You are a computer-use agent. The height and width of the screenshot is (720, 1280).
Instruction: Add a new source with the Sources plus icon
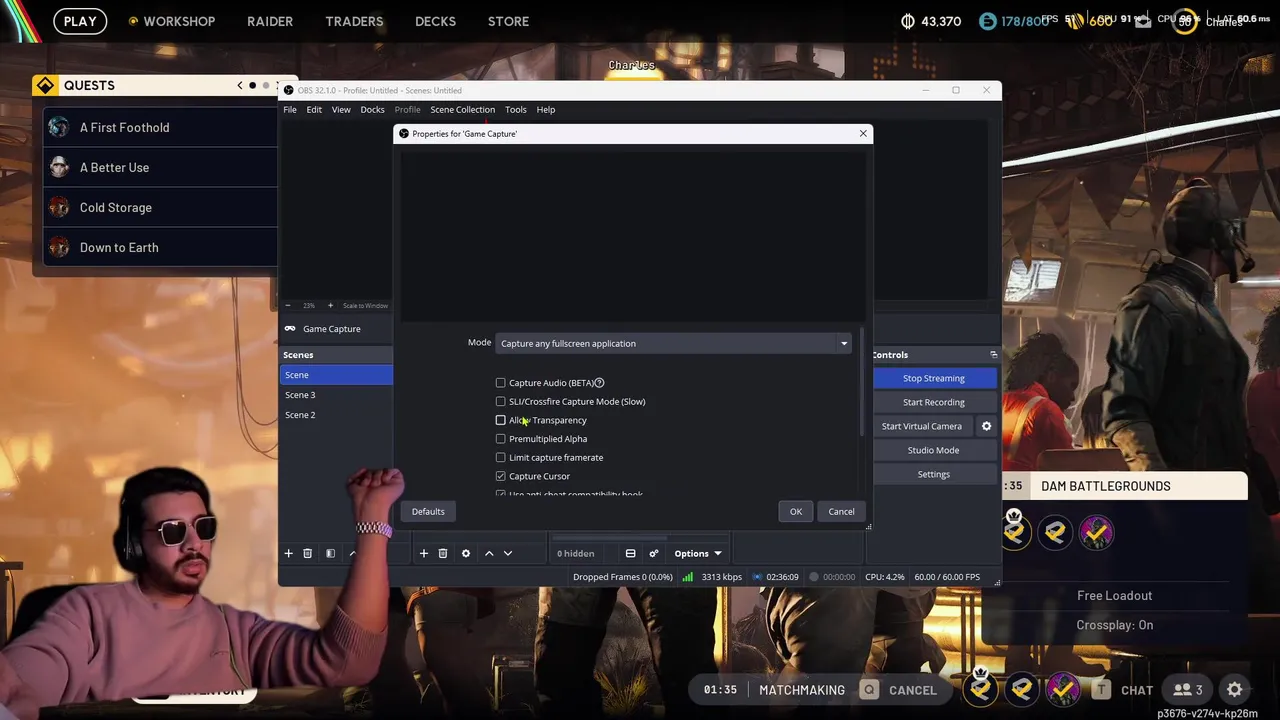point(424,553)
